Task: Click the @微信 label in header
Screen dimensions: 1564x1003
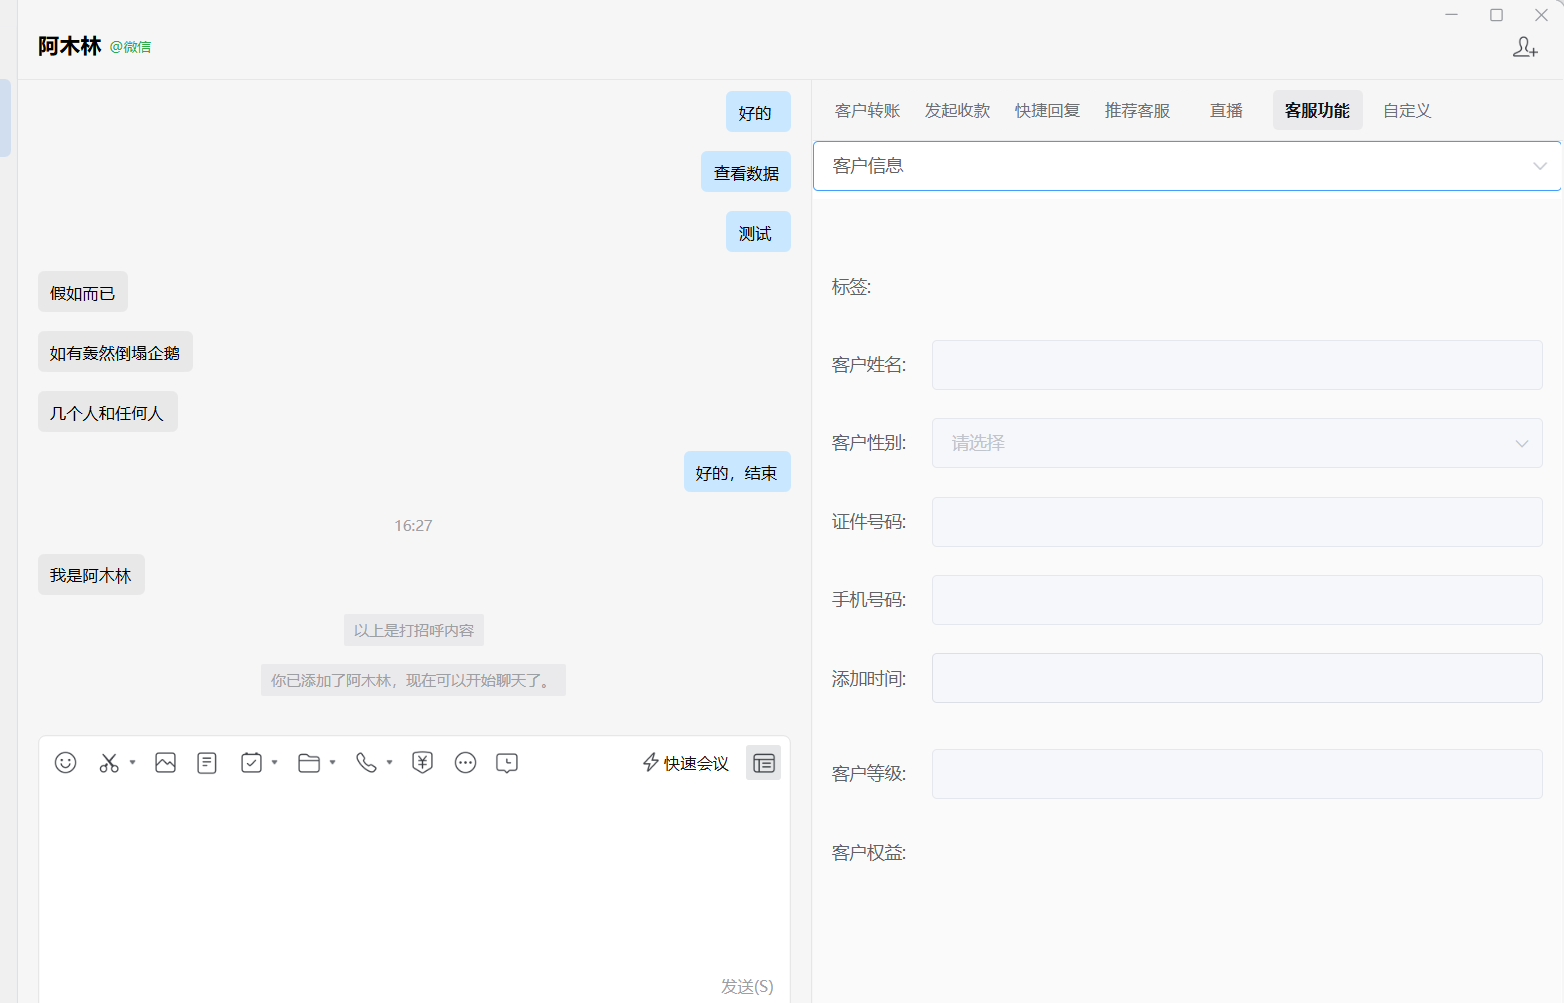Action: [130, 47]
